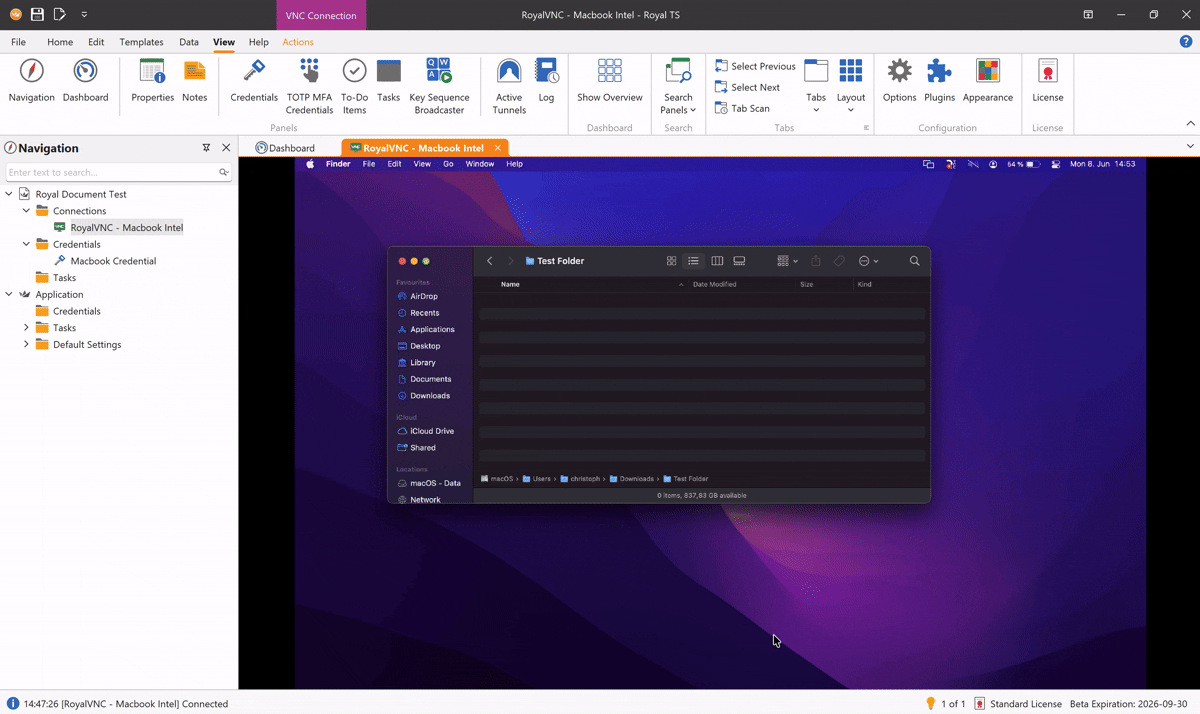Open the Finder group-by dropdown
Viewport: 1200px width, 714px height.
pos(787,261)
